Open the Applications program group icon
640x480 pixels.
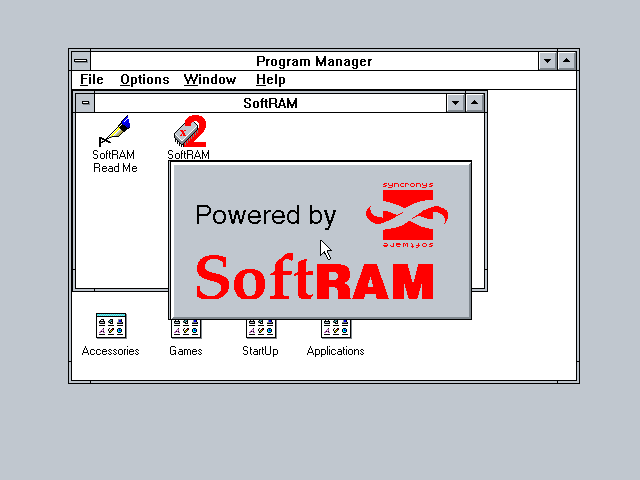point(336,329)
